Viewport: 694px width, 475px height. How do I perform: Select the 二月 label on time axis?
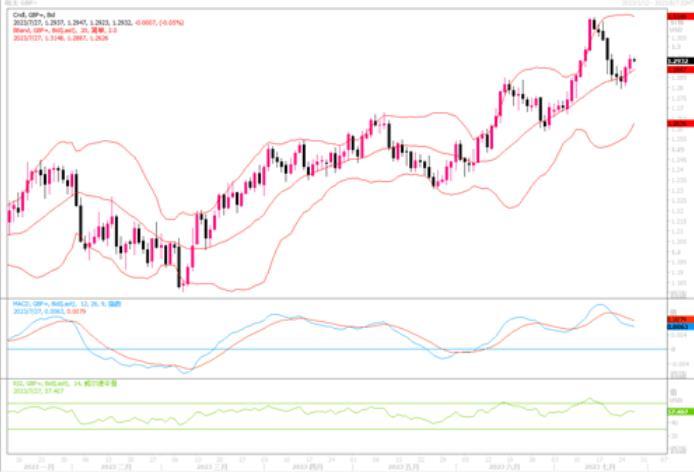[x=123, y=466]
